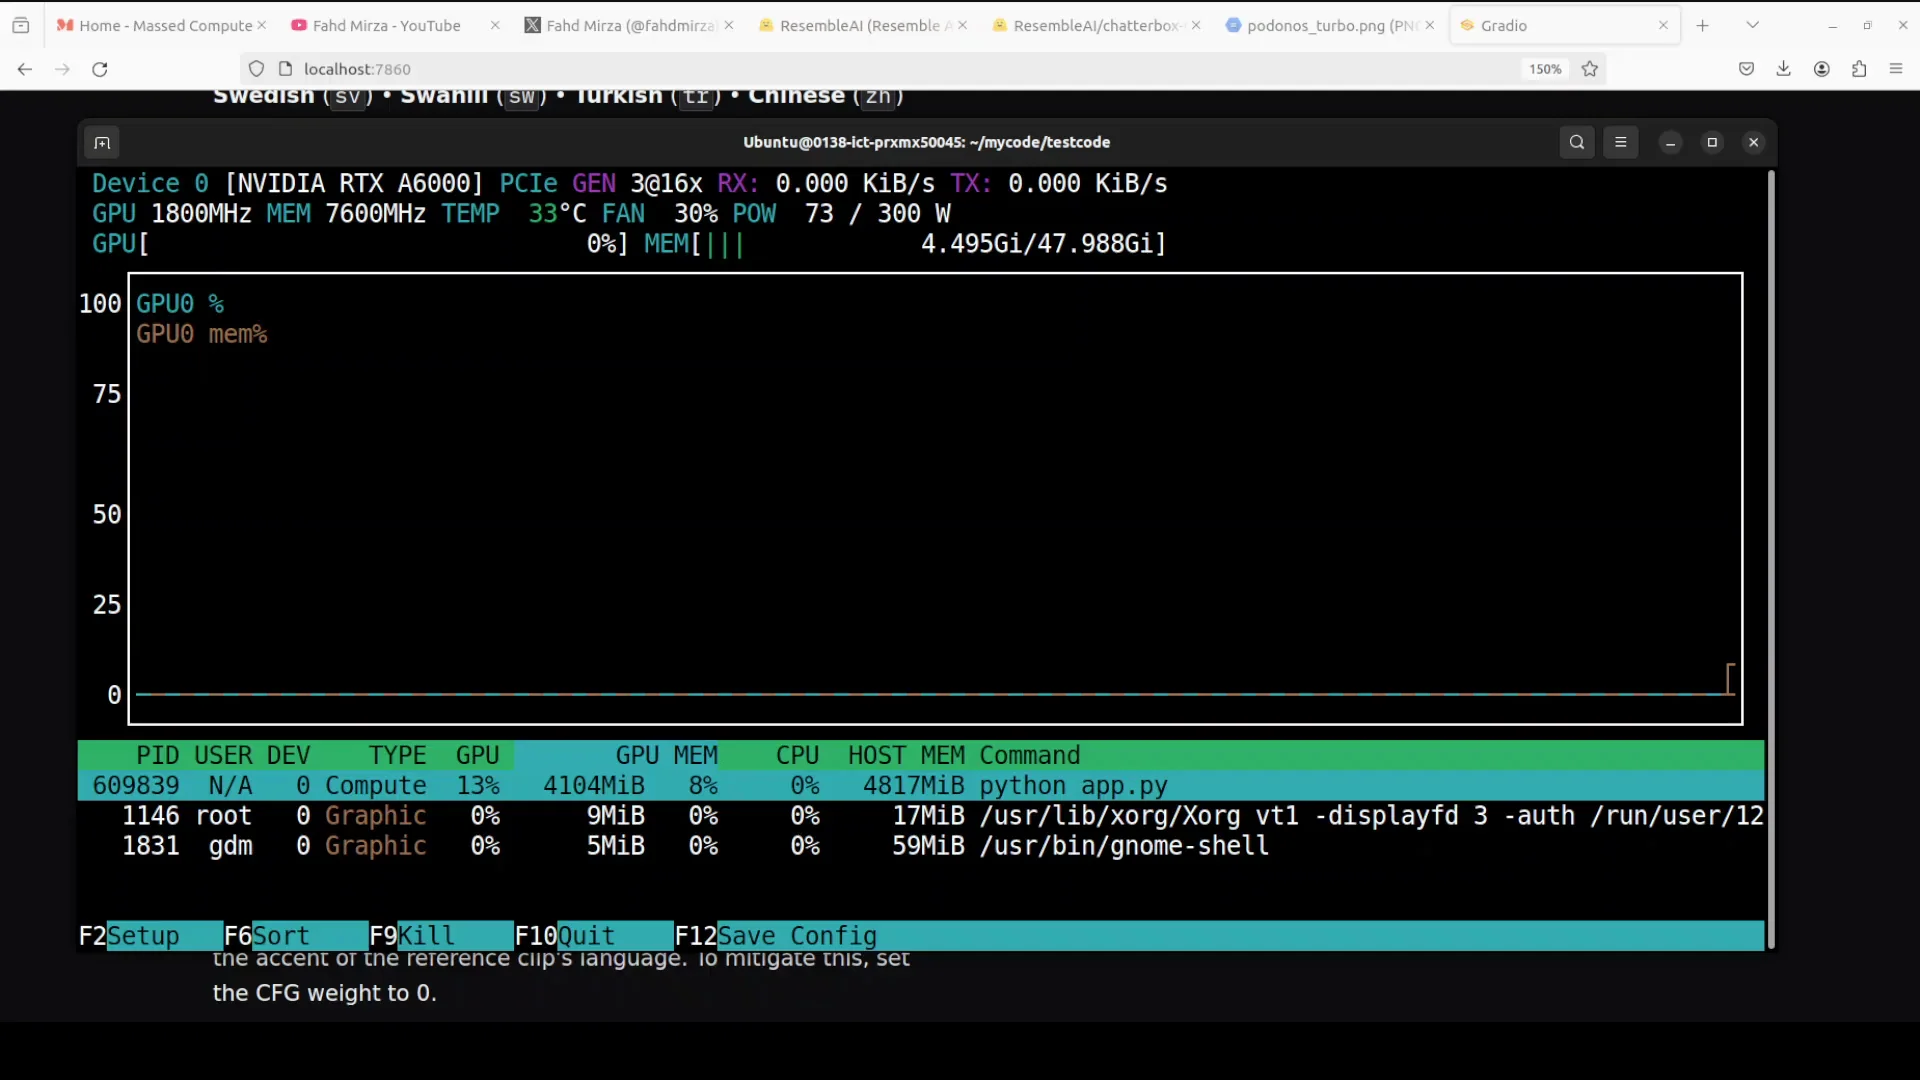The height and width of the screenshot is (1080, 1920).
Task: Click the 150% zoom level control
Action: click(x=1544, y=69)
